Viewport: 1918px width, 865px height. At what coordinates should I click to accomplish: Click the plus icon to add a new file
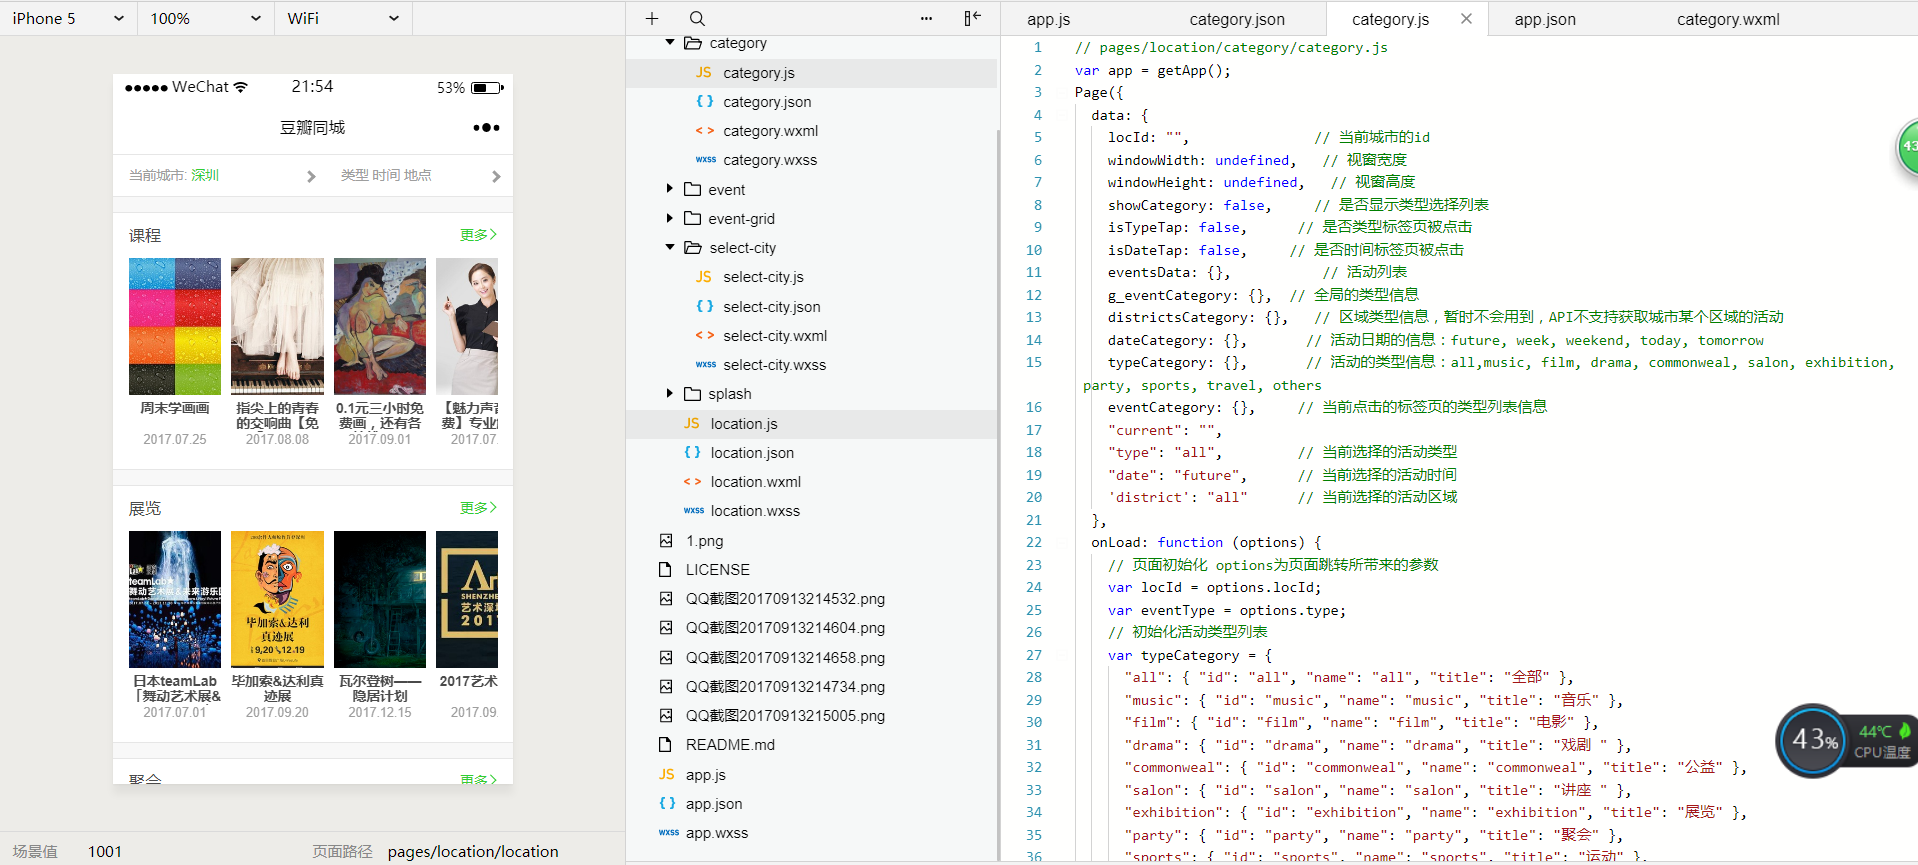(652, 18)
